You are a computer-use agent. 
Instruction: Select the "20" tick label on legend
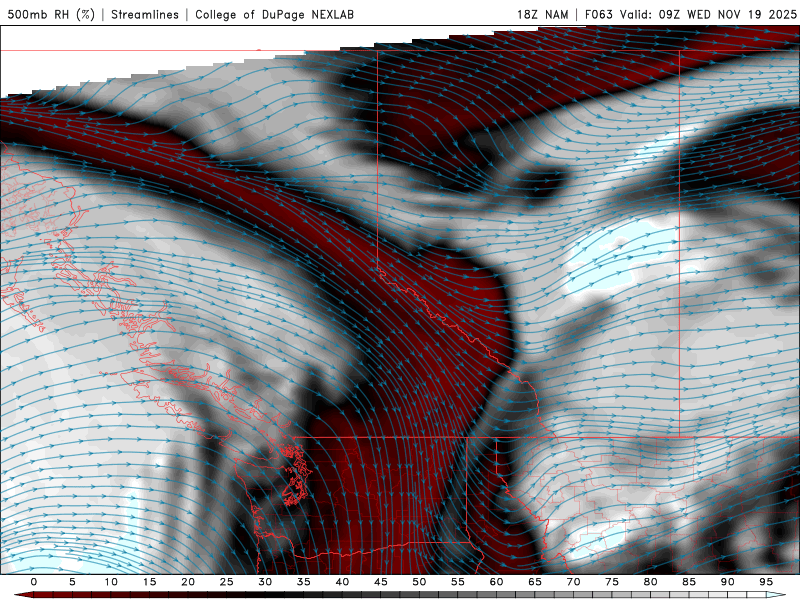188,582
